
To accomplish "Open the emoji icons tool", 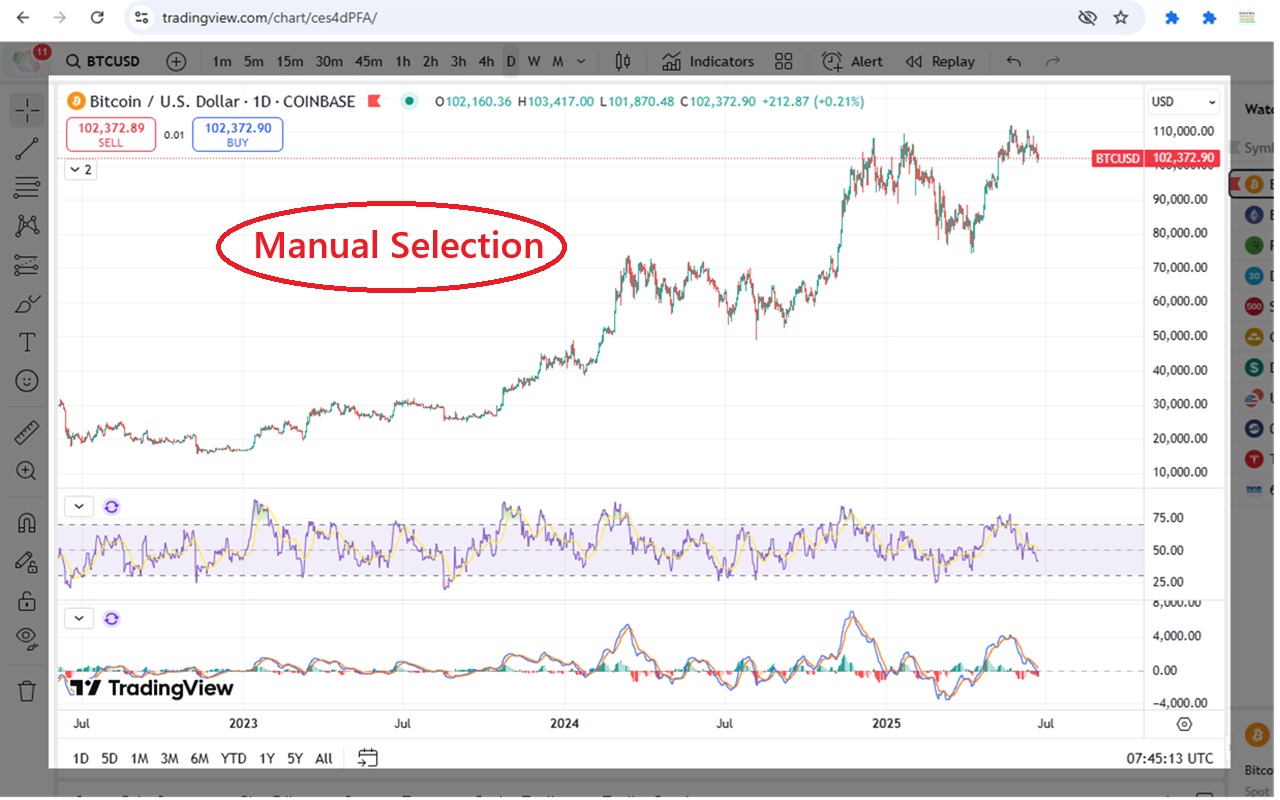I will [26, 381].
